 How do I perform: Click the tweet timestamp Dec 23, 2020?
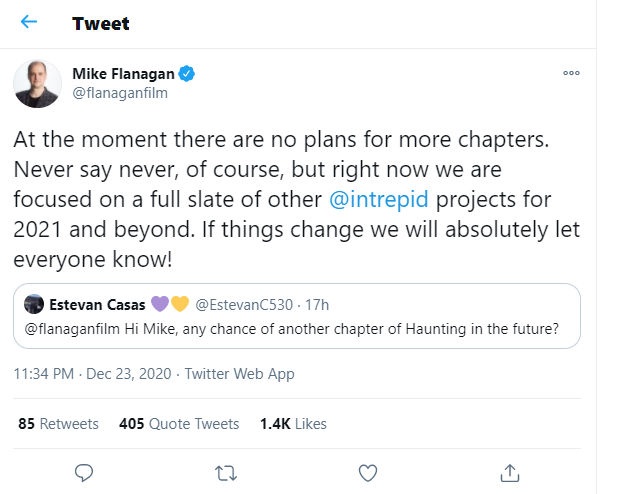click(132, 374)
